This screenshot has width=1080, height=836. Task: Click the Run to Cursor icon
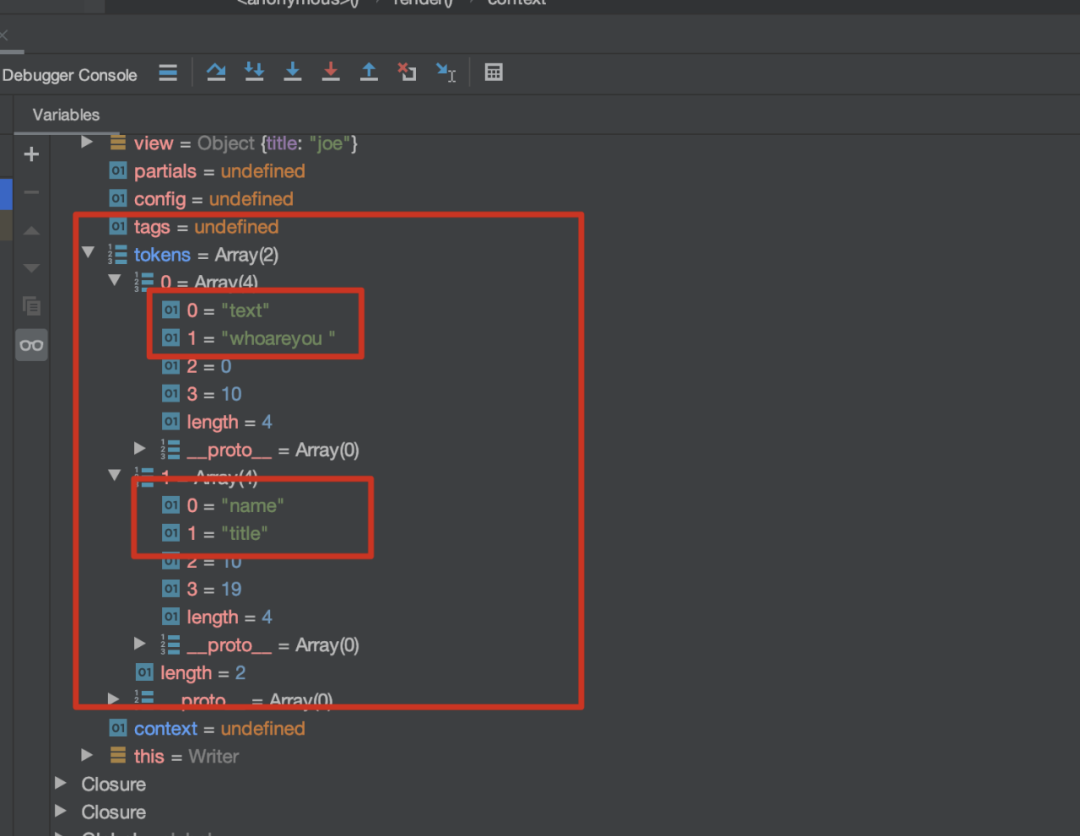point(446,73)
